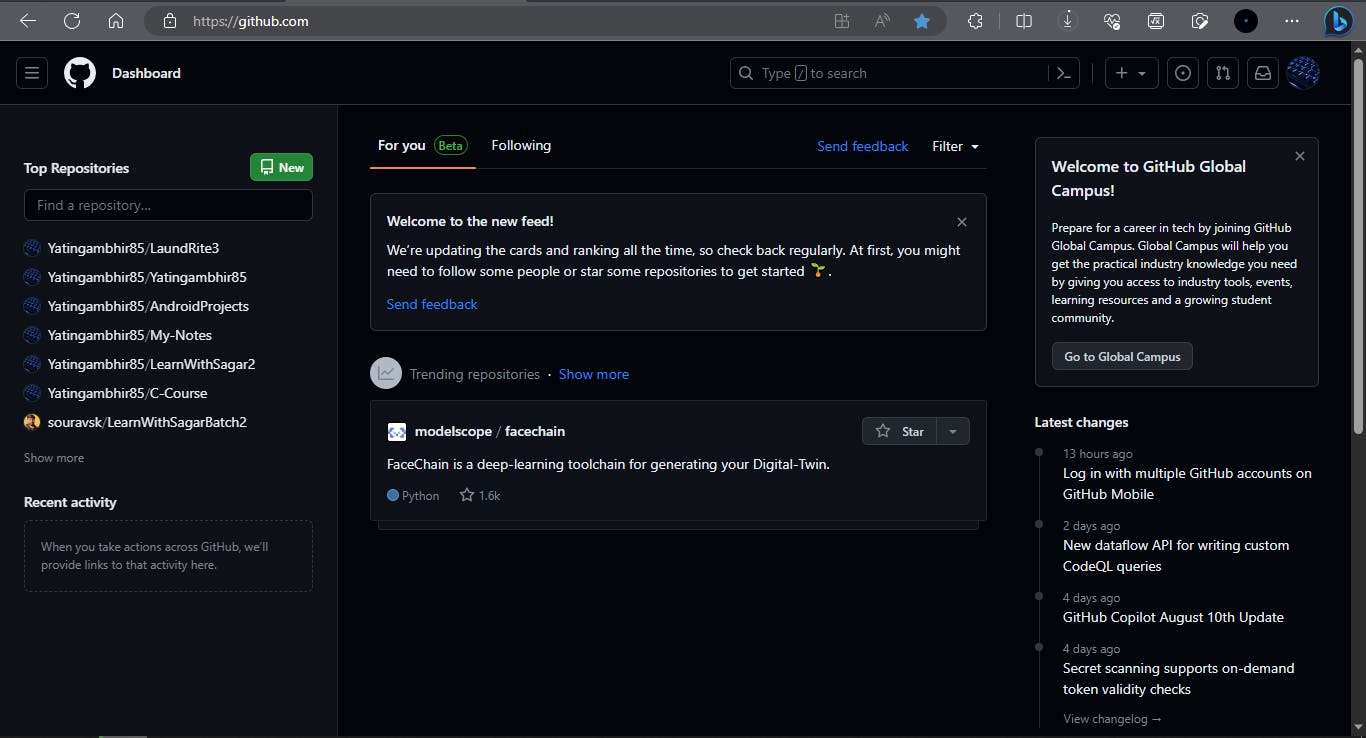The width and height of the screenshot is (1366, 738).
Task: Open the Web capture screenshot icon
Action: click(x=1200, y=20)
